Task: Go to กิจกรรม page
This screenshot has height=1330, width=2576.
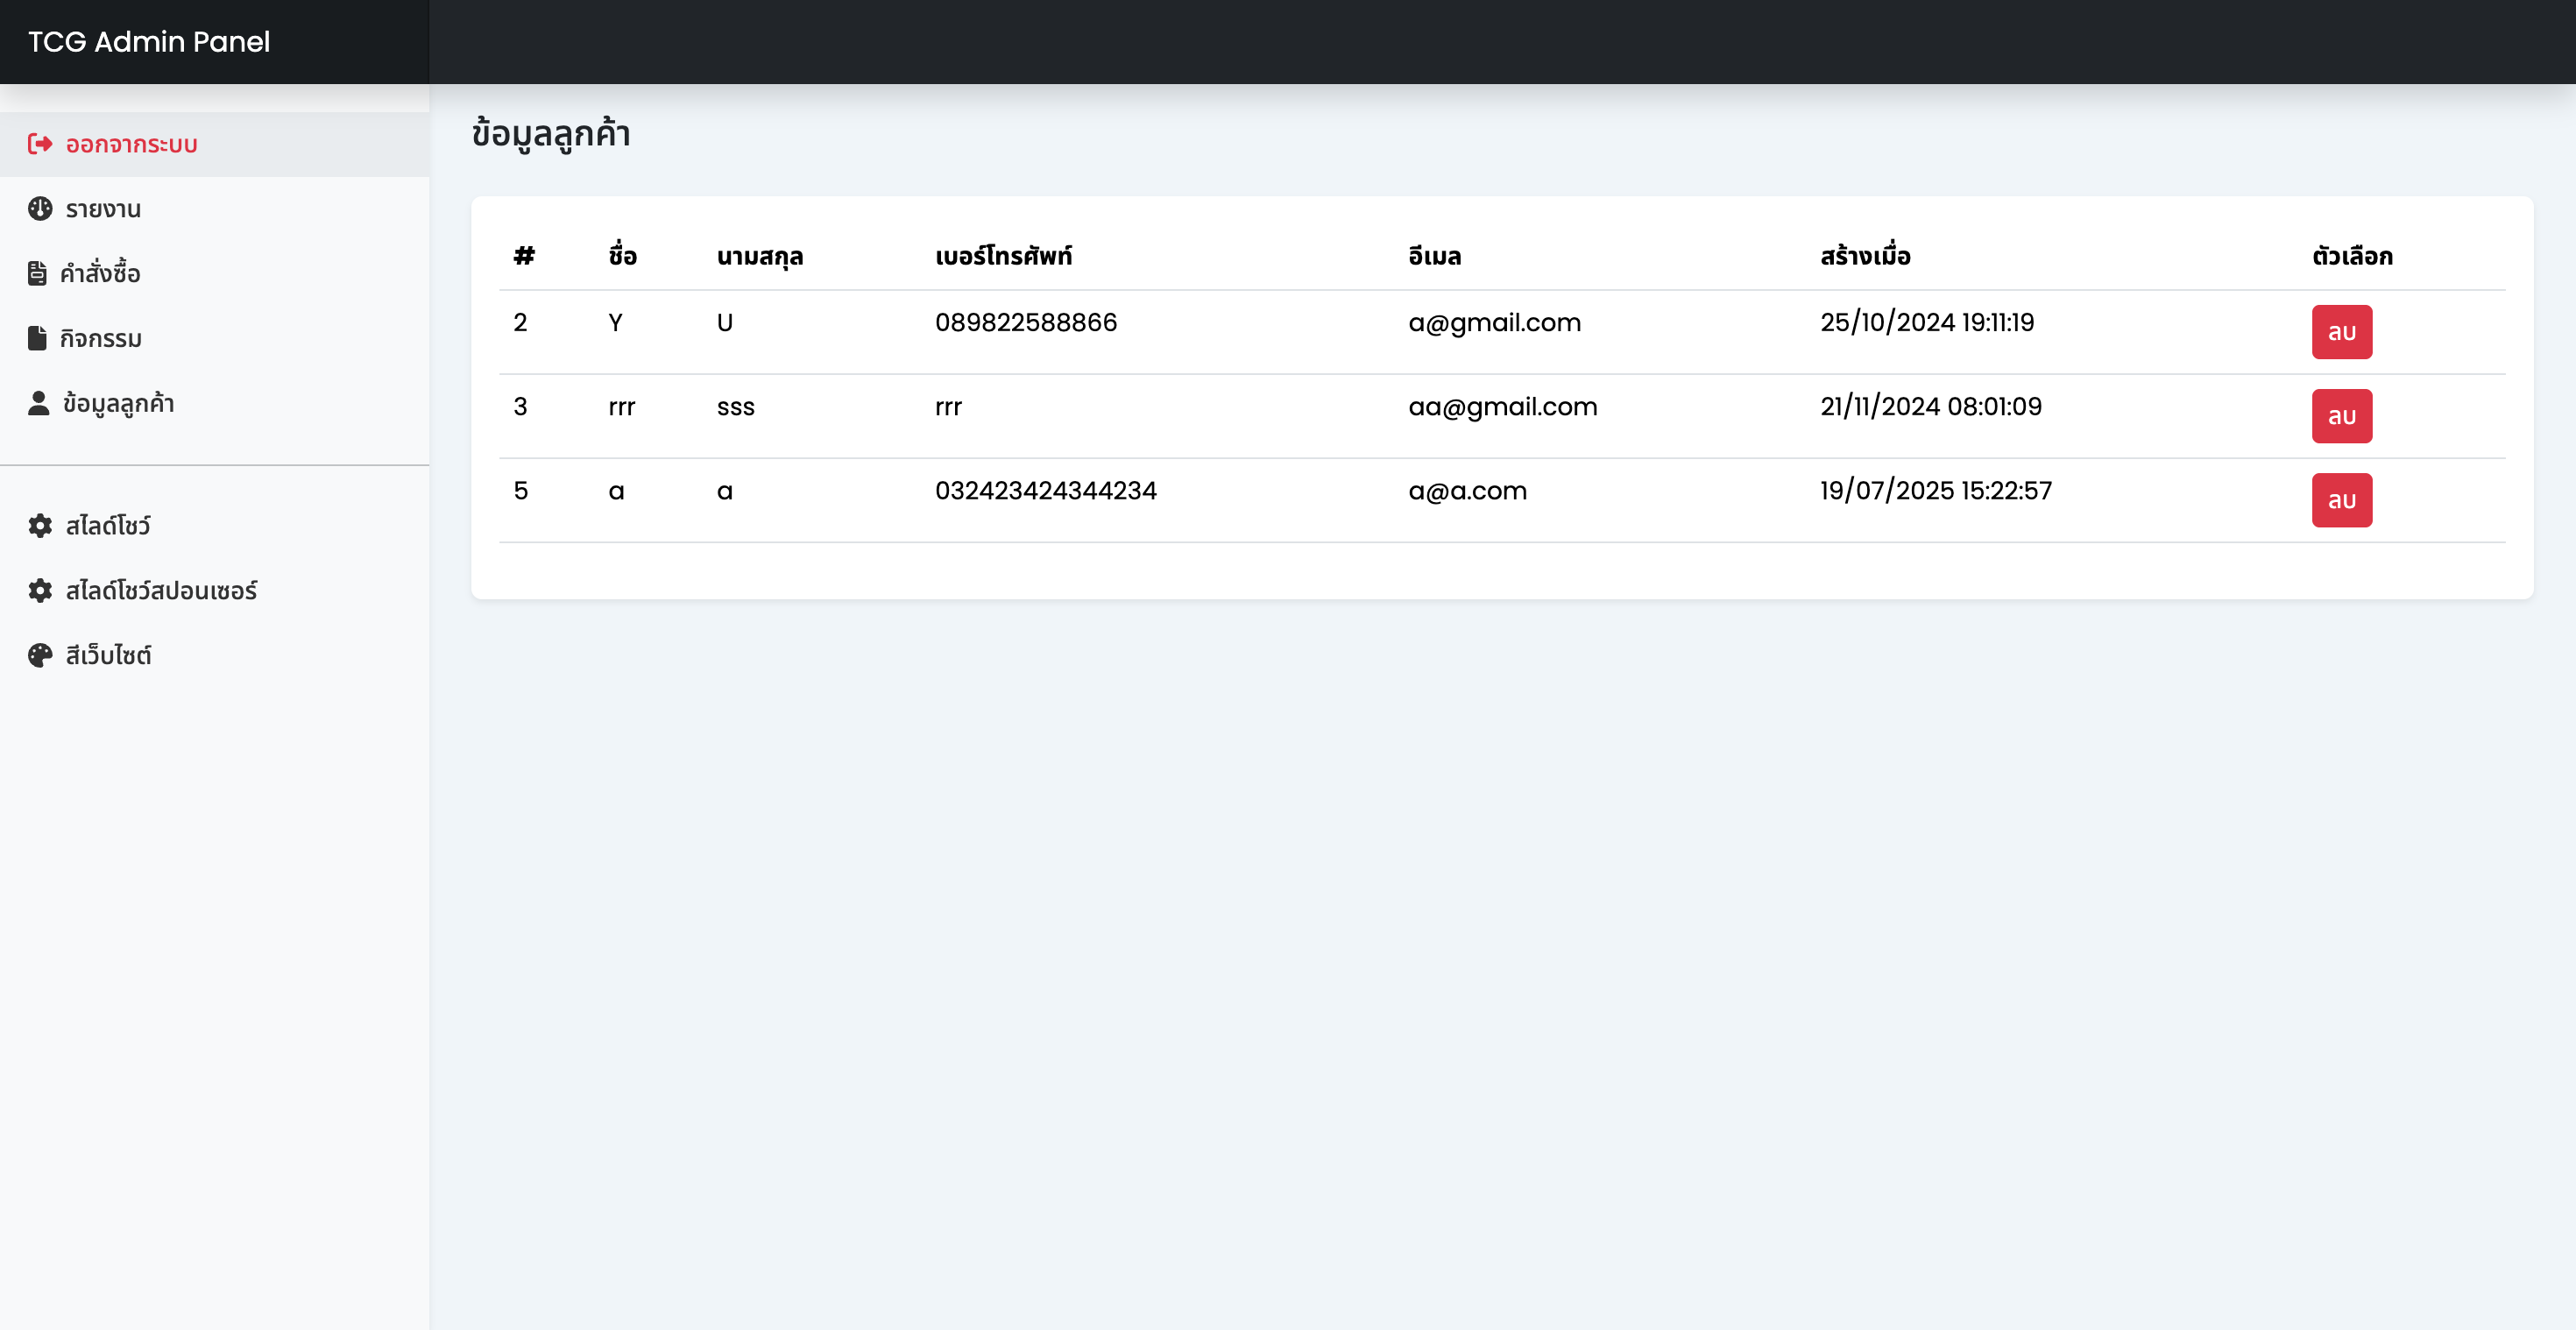Action: 100,338
